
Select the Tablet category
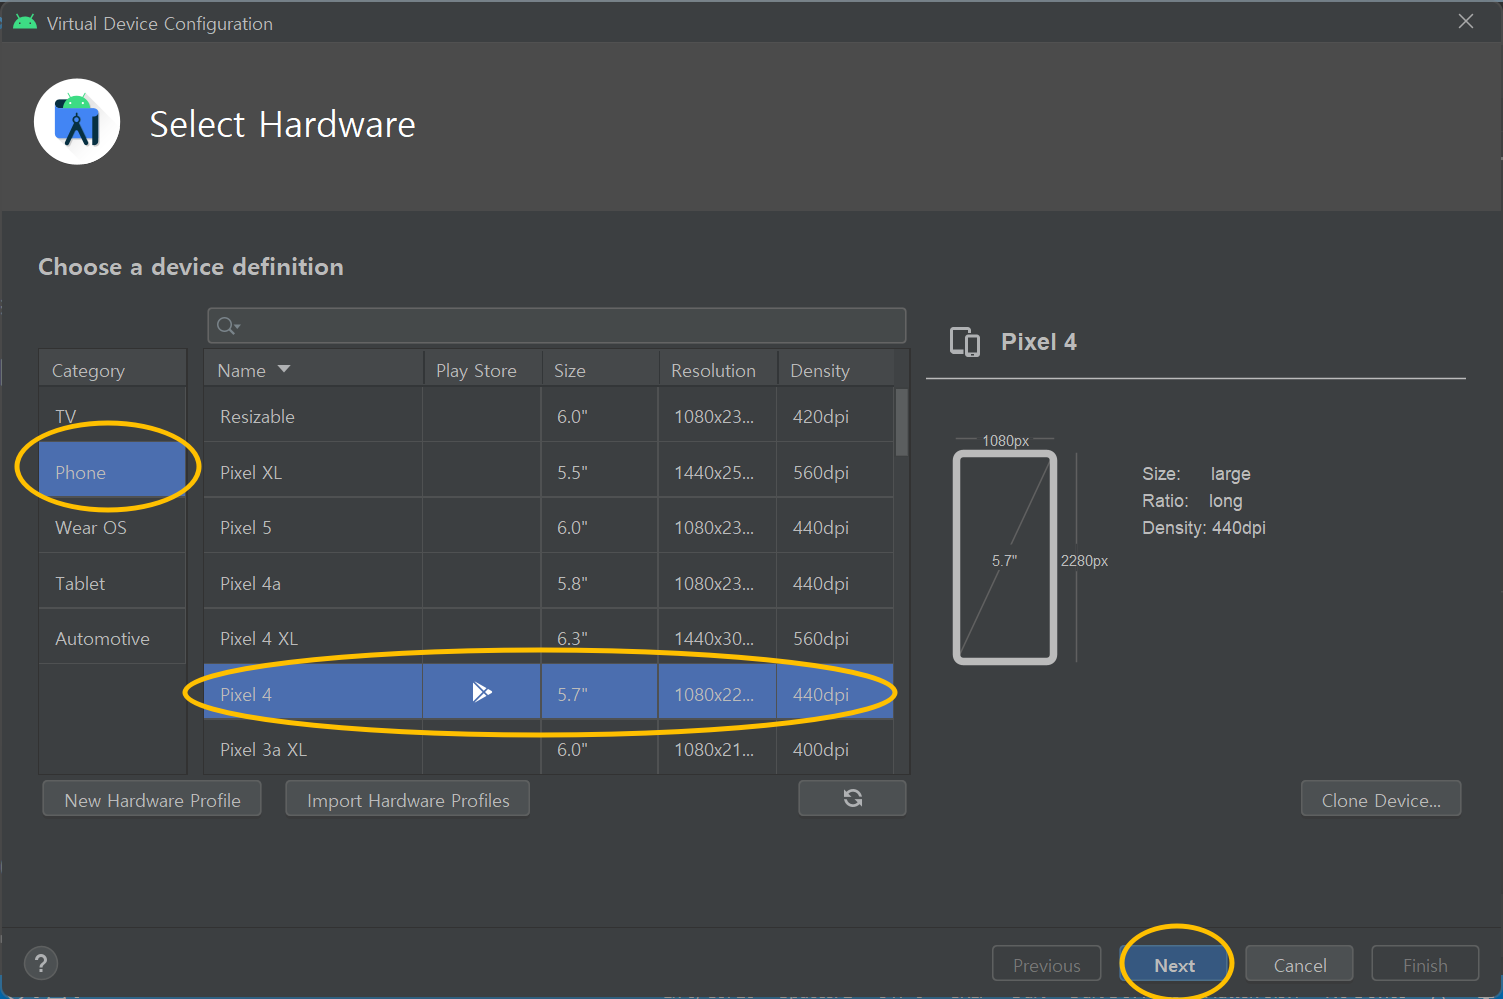(113, 583)
